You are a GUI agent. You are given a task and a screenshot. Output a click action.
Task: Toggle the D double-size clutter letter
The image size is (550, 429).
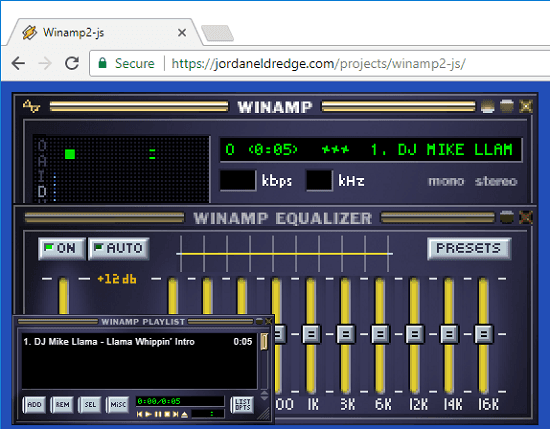tap(42, 191)
